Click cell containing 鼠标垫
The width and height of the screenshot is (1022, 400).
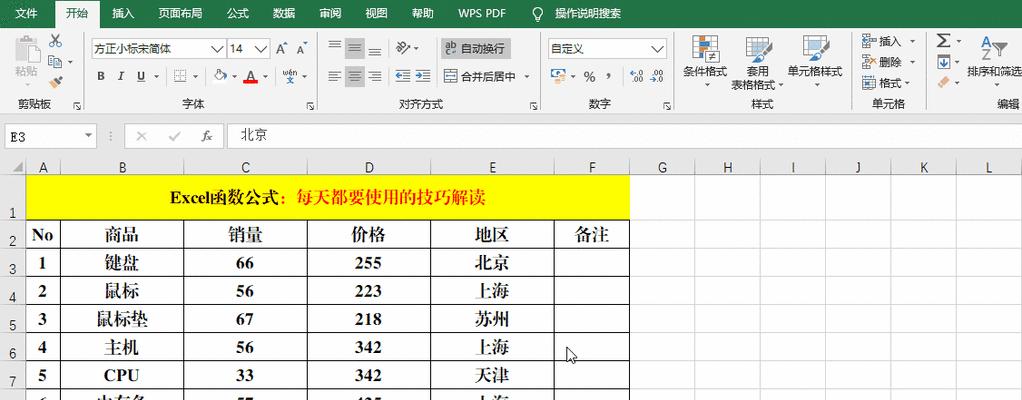click(x=122, y=319)
